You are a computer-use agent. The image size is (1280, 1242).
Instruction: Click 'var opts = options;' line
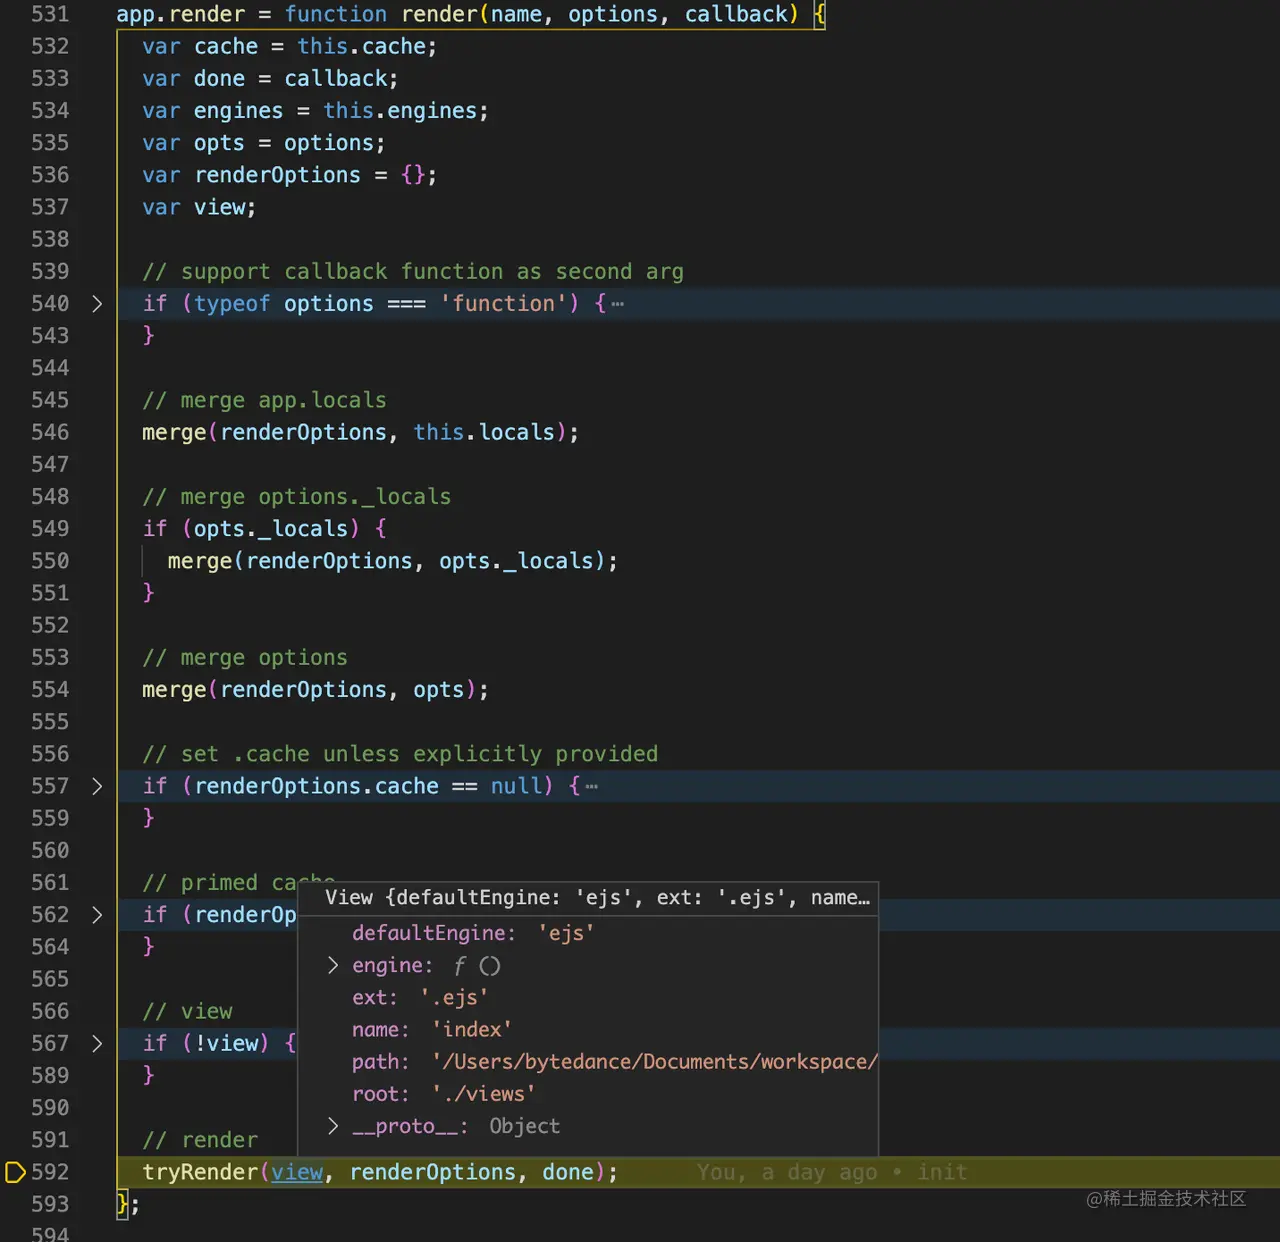263,143
